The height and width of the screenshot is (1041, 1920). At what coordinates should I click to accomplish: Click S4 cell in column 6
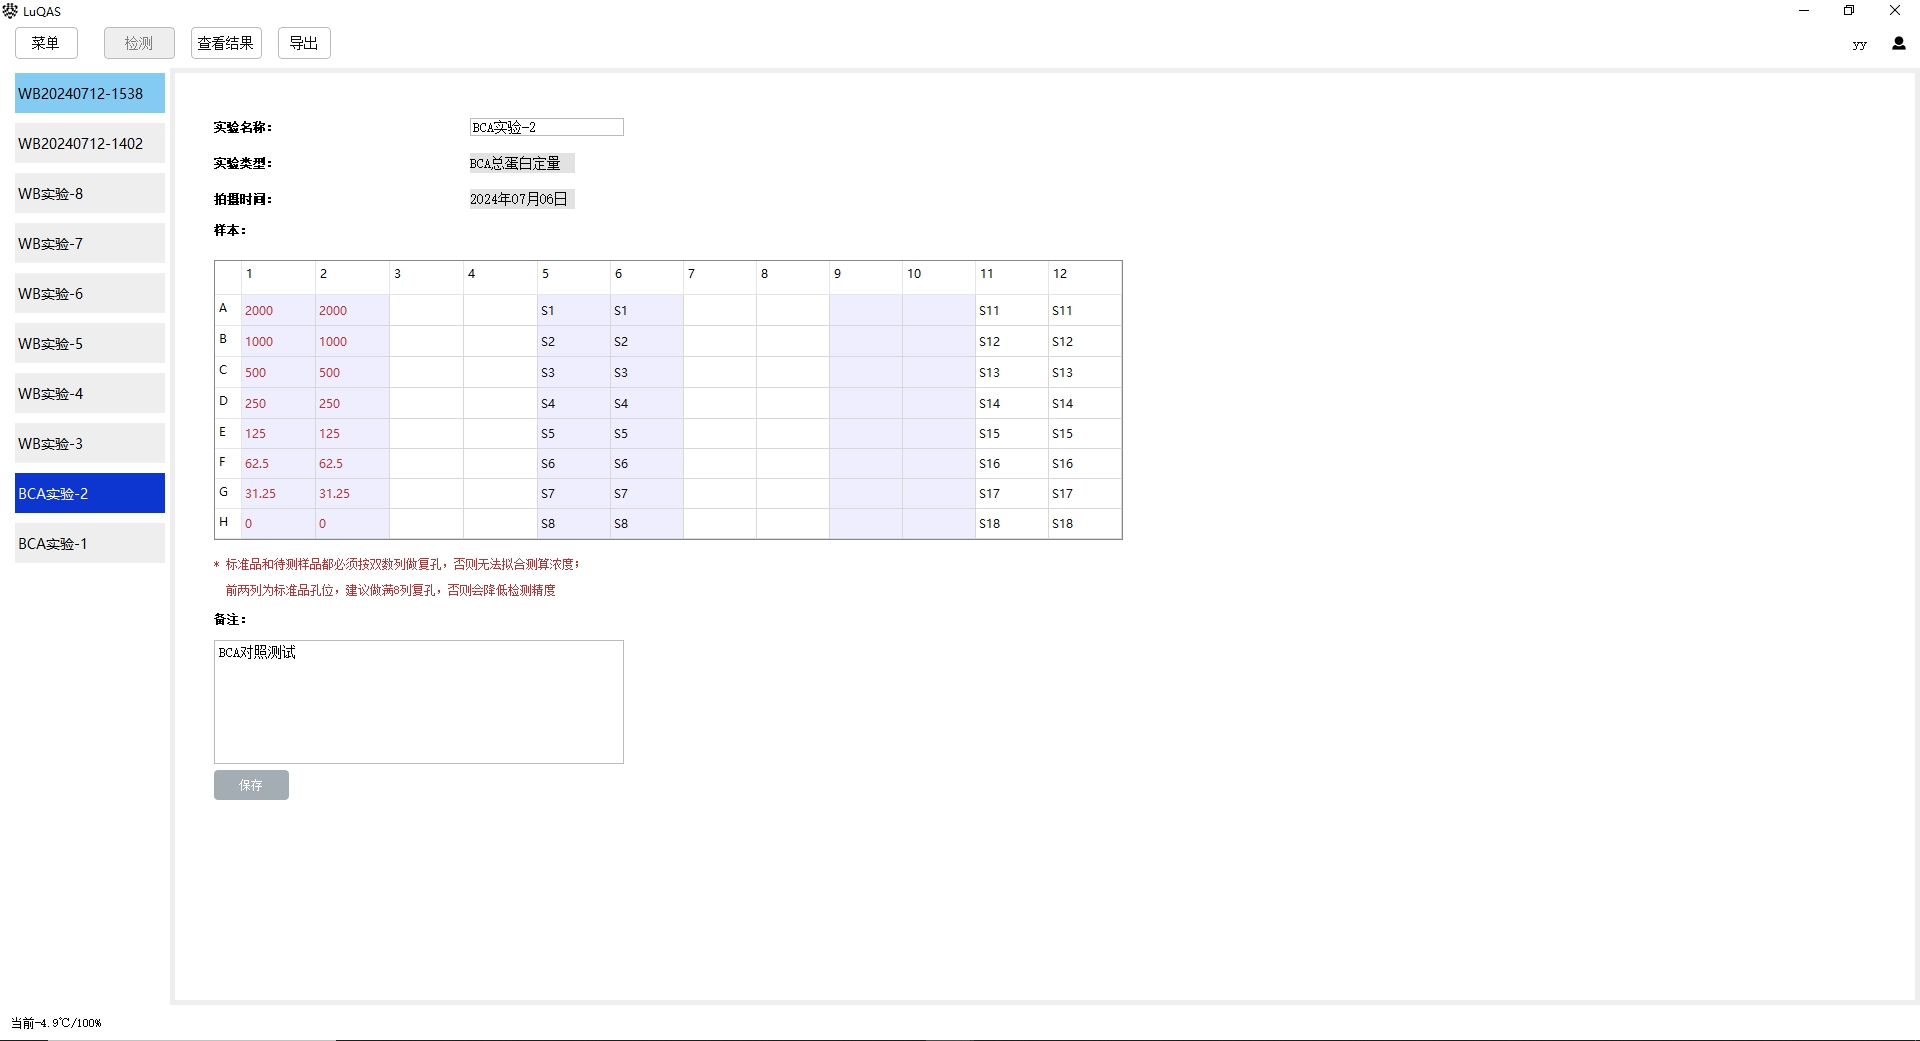pyautogui.click(x=647, y=403)
